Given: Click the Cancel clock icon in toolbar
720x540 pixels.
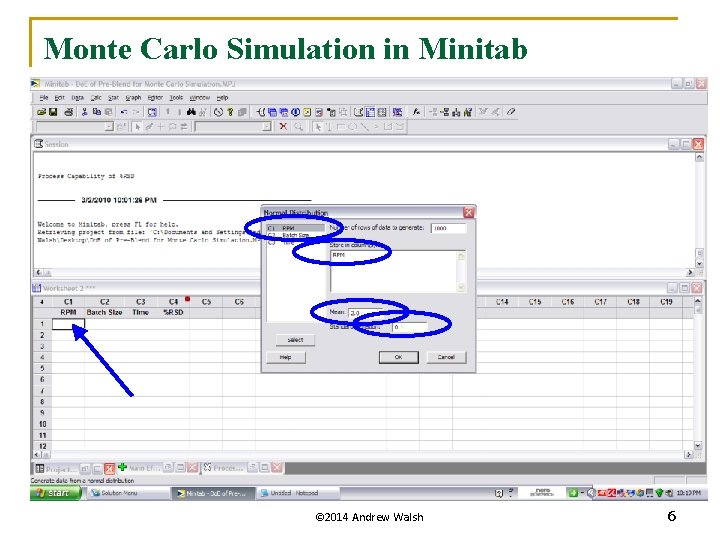Looking at the screenshot, I should (x=218, y=112).
